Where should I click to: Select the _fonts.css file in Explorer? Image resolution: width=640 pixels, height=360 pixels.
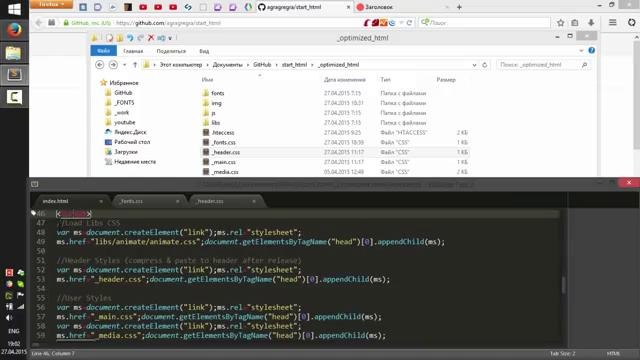click(335, 142)
